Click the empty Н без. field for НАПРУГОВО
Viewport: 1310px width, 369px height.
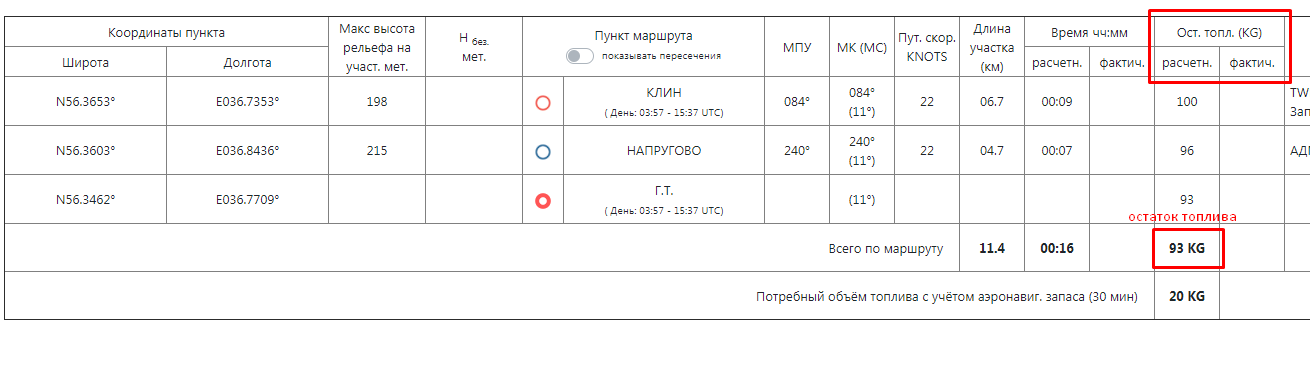(x=474, y=151)
